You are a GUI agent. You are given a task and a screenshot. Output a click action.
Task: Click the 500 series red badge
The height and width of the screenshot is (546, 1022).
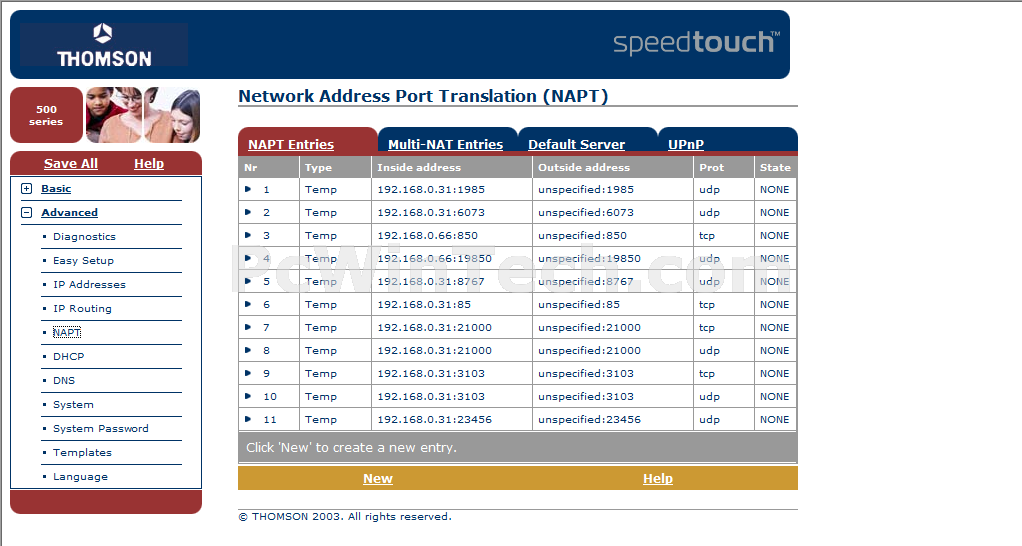[46, 115]
